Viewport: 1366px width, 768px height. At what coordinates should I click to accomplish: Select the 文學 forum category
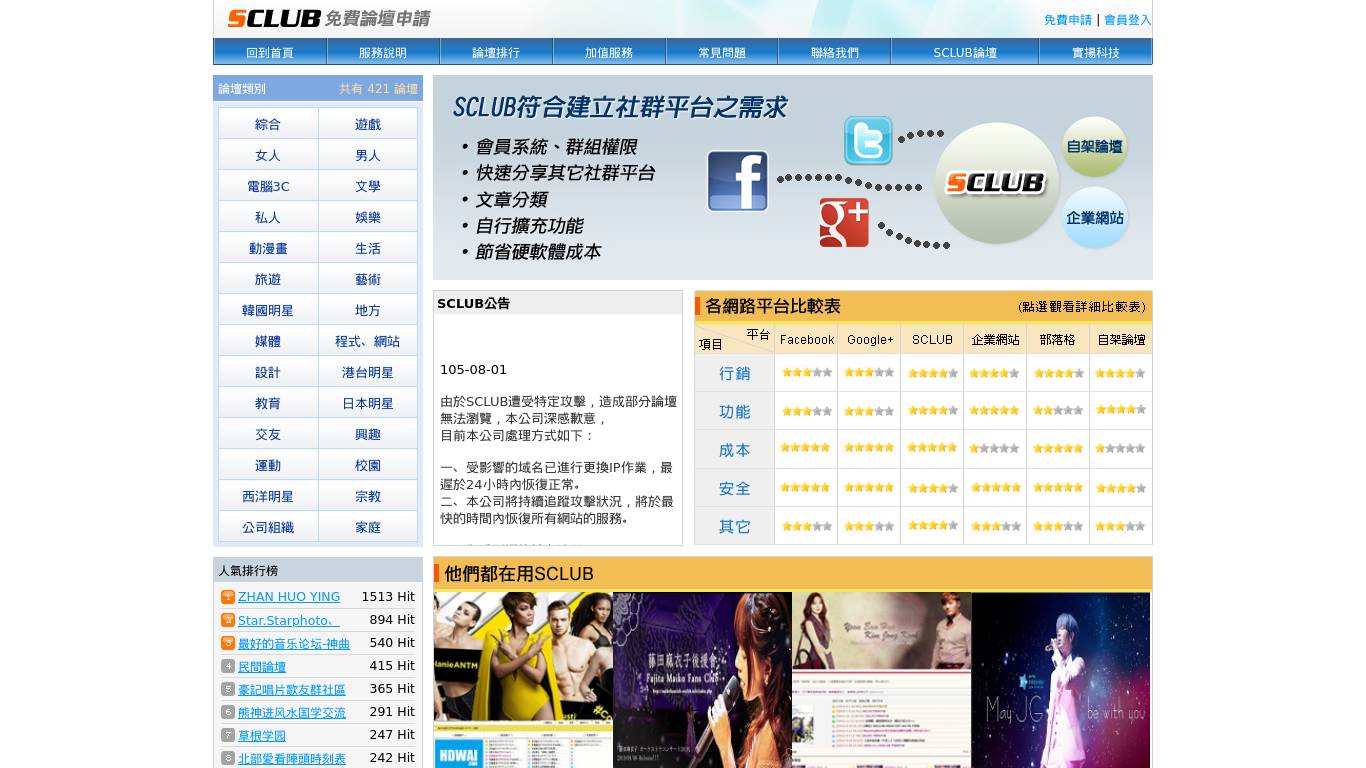click(x=368, y=186)
